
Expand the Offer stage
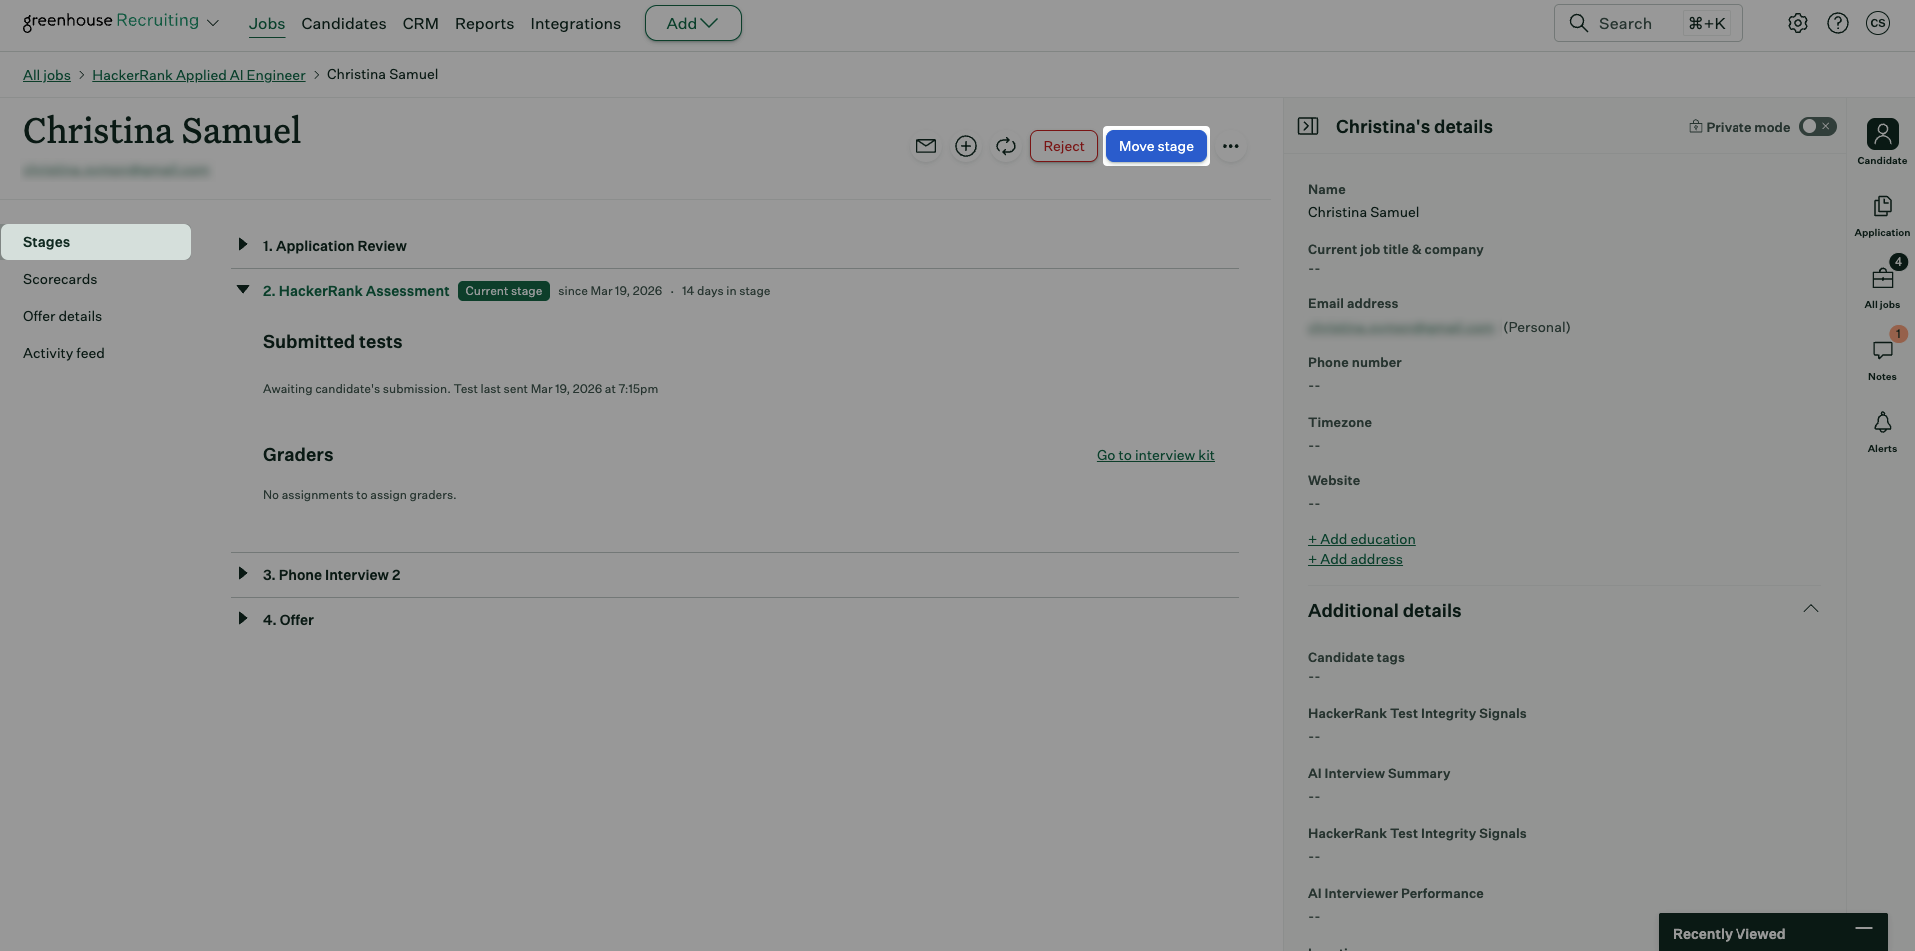tap(243, 619)
